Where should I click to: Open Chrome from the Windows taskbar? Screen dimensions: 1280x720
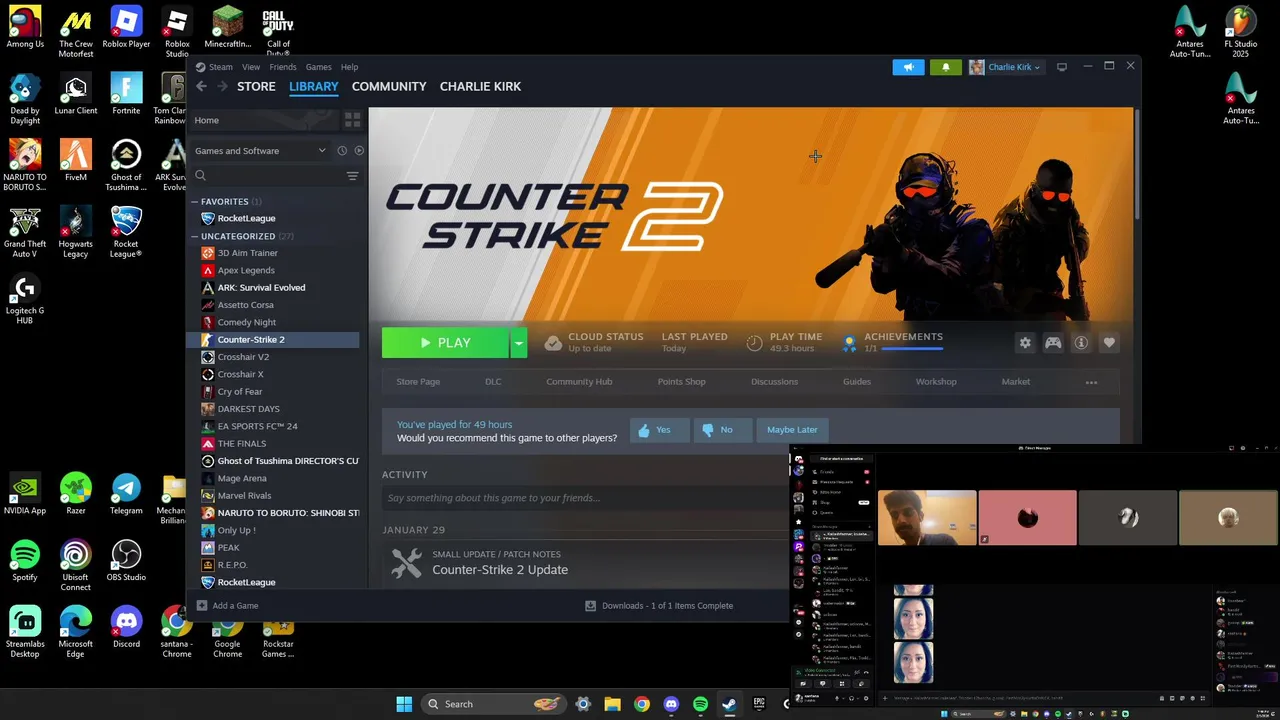coord(642,704)
